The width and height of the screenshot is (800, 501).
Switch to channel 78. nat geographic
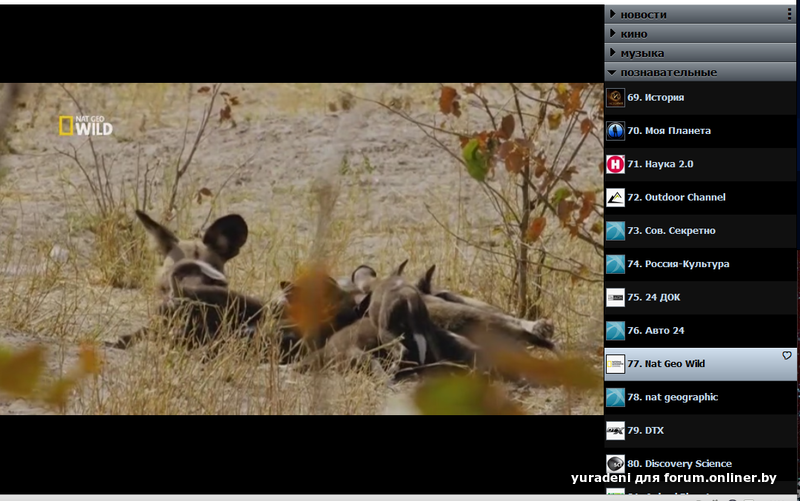coord(700,397)
